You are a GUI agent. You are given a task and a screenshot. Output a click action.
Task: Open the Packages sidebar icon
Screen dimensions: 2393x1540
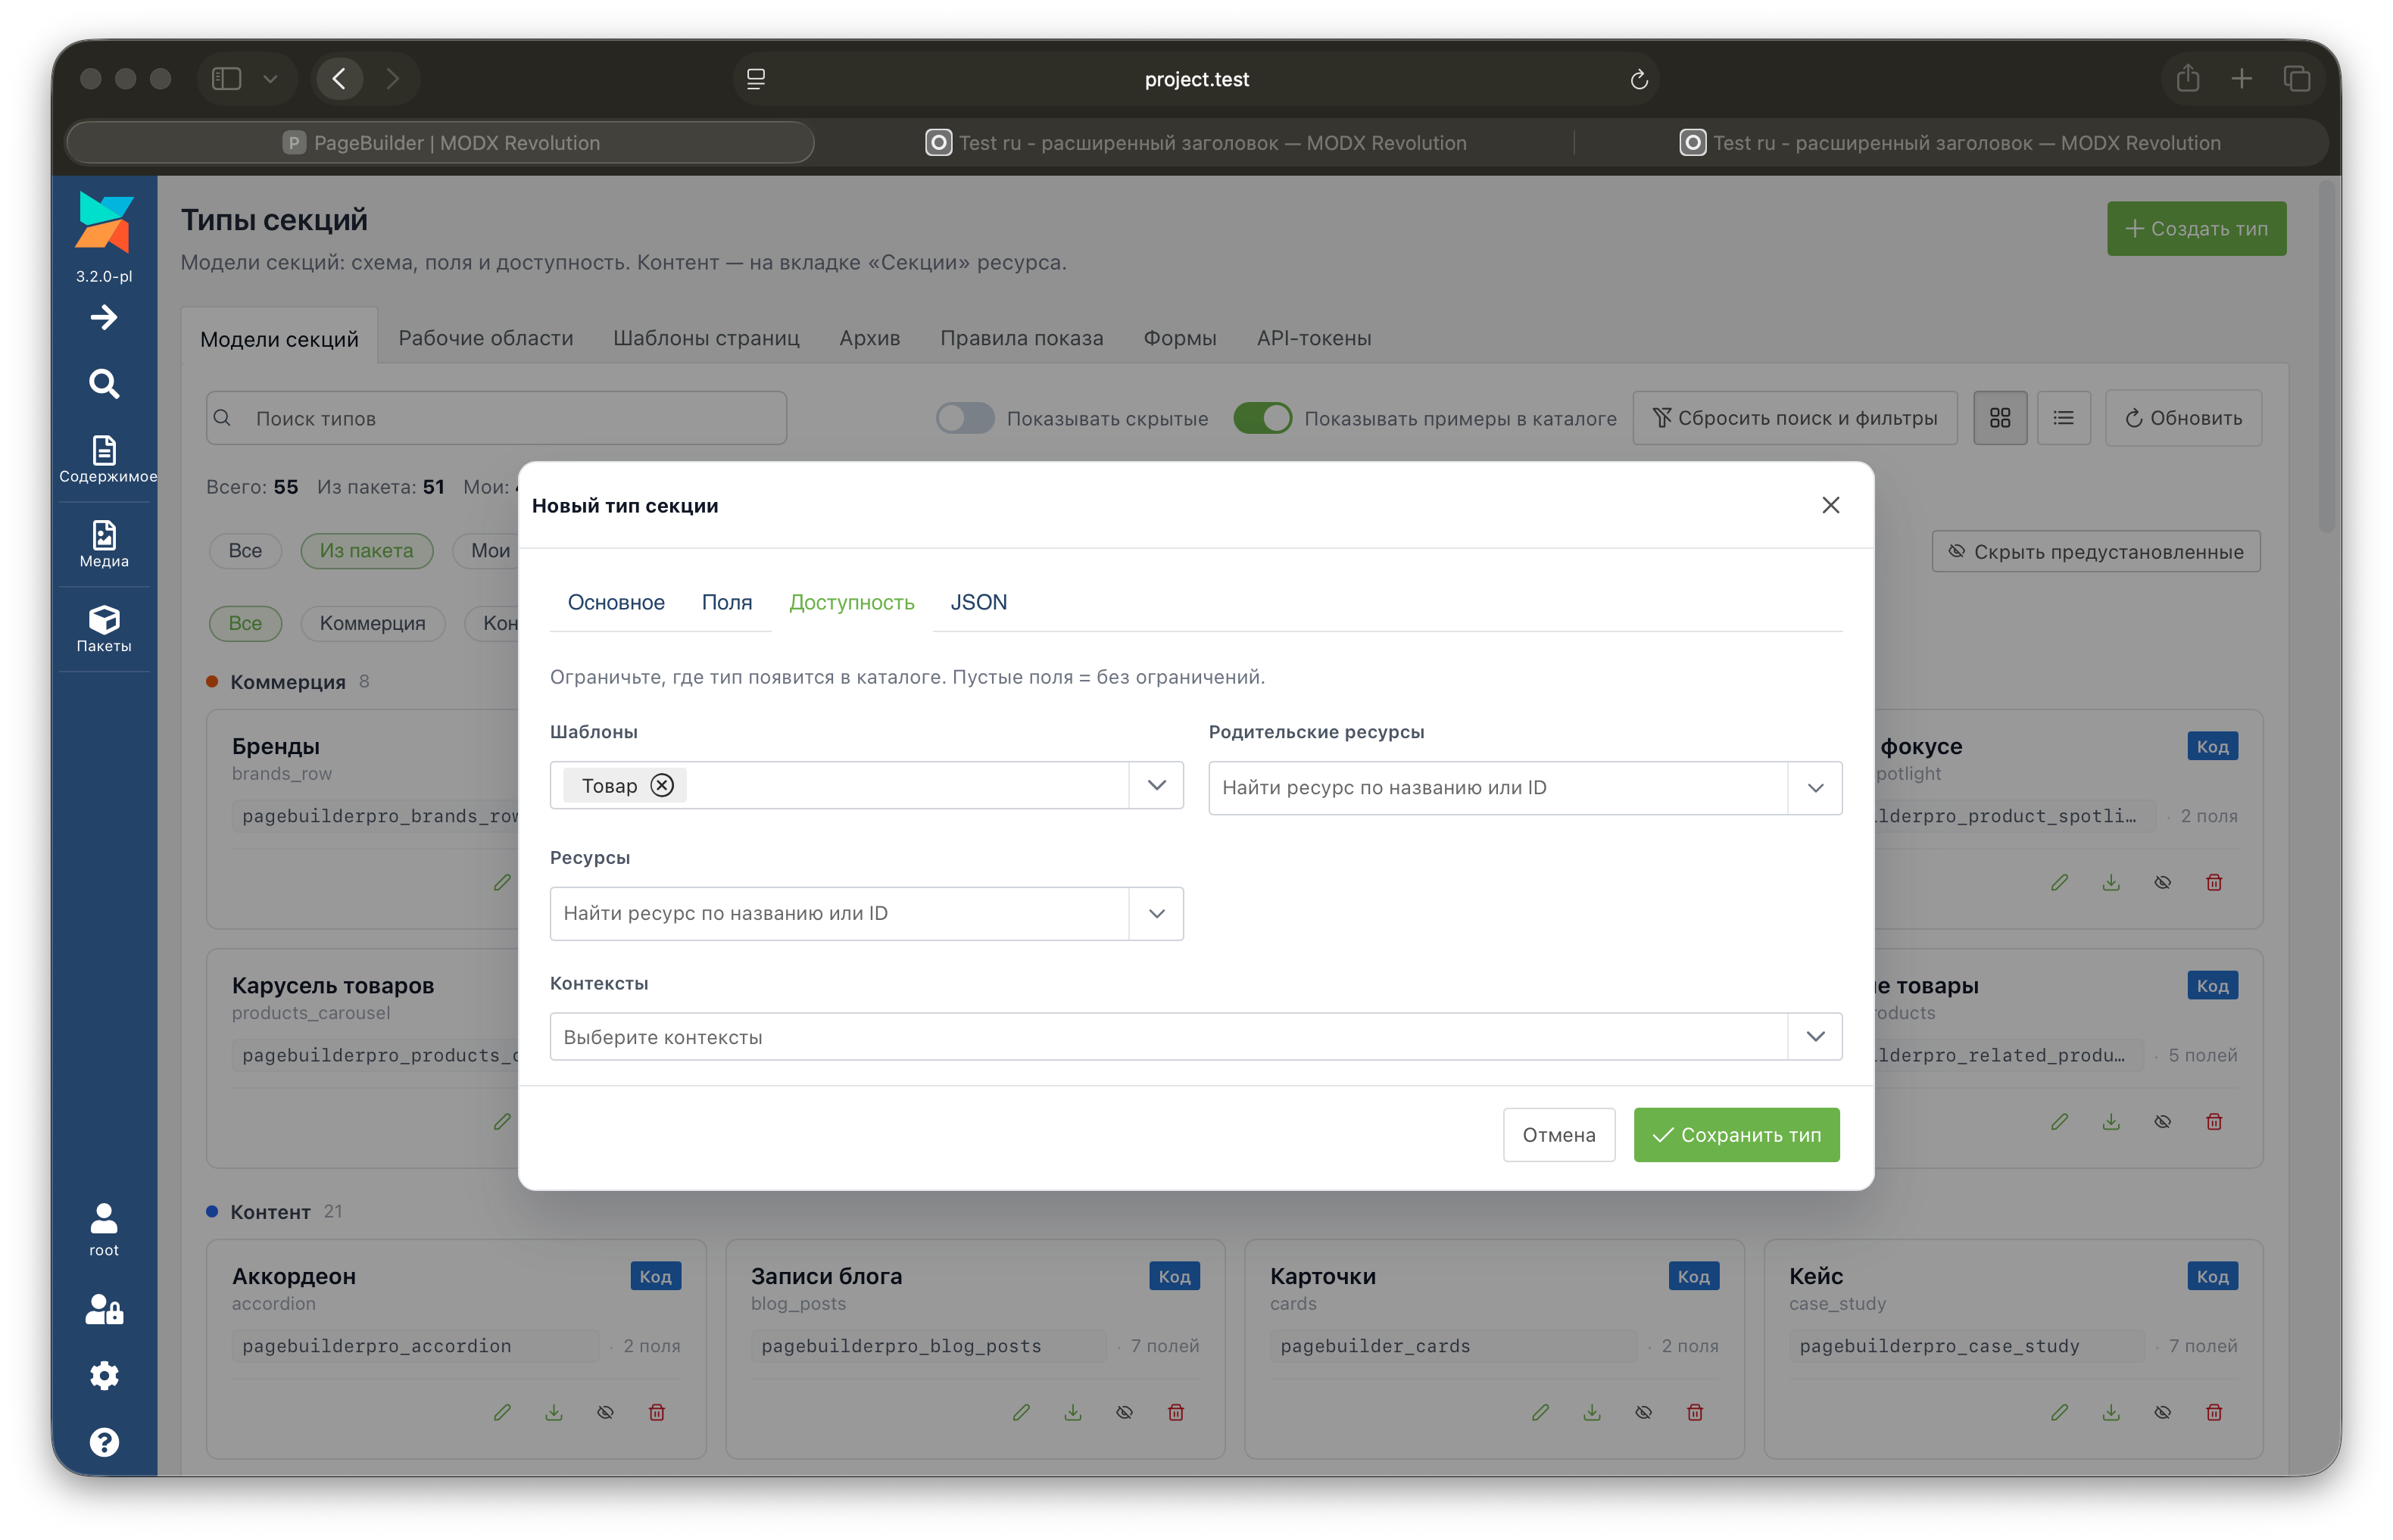tap(104, 630)
